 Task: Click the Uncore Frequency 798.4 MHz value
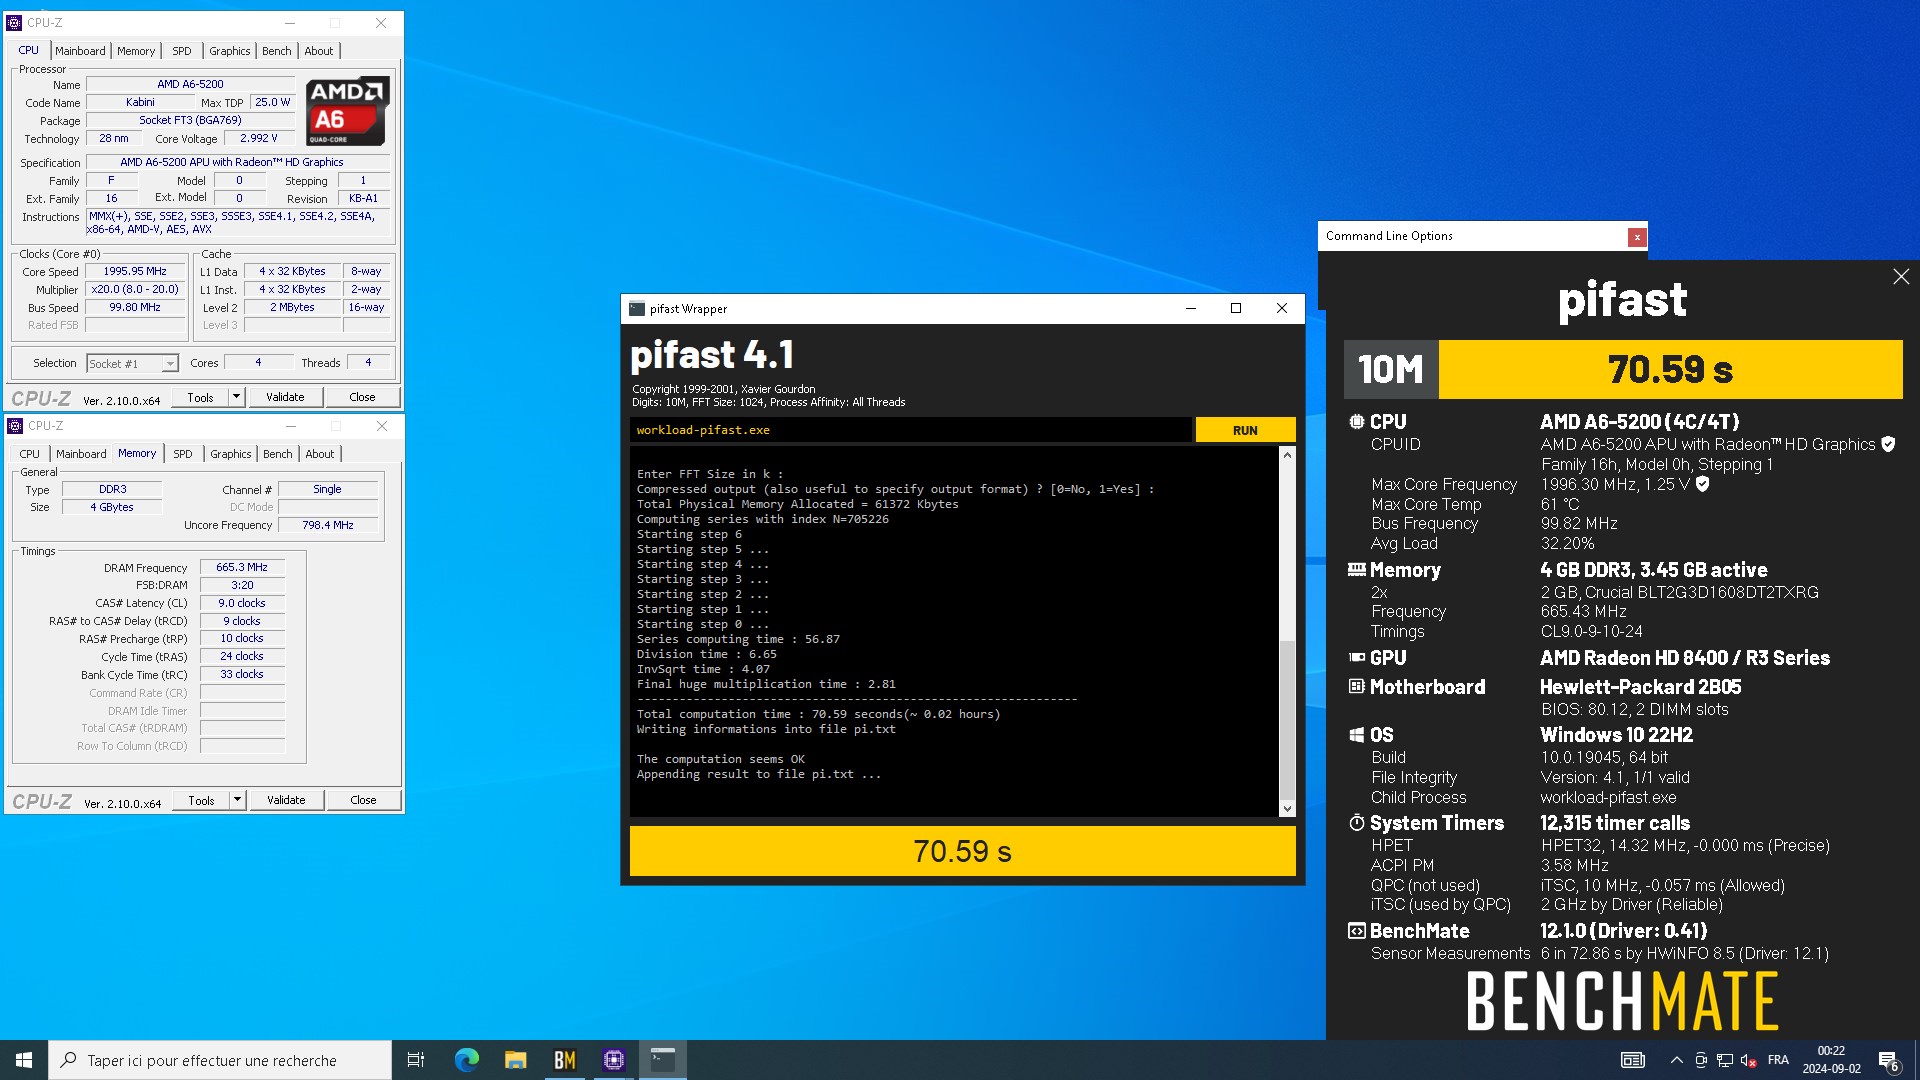point(328,525)
